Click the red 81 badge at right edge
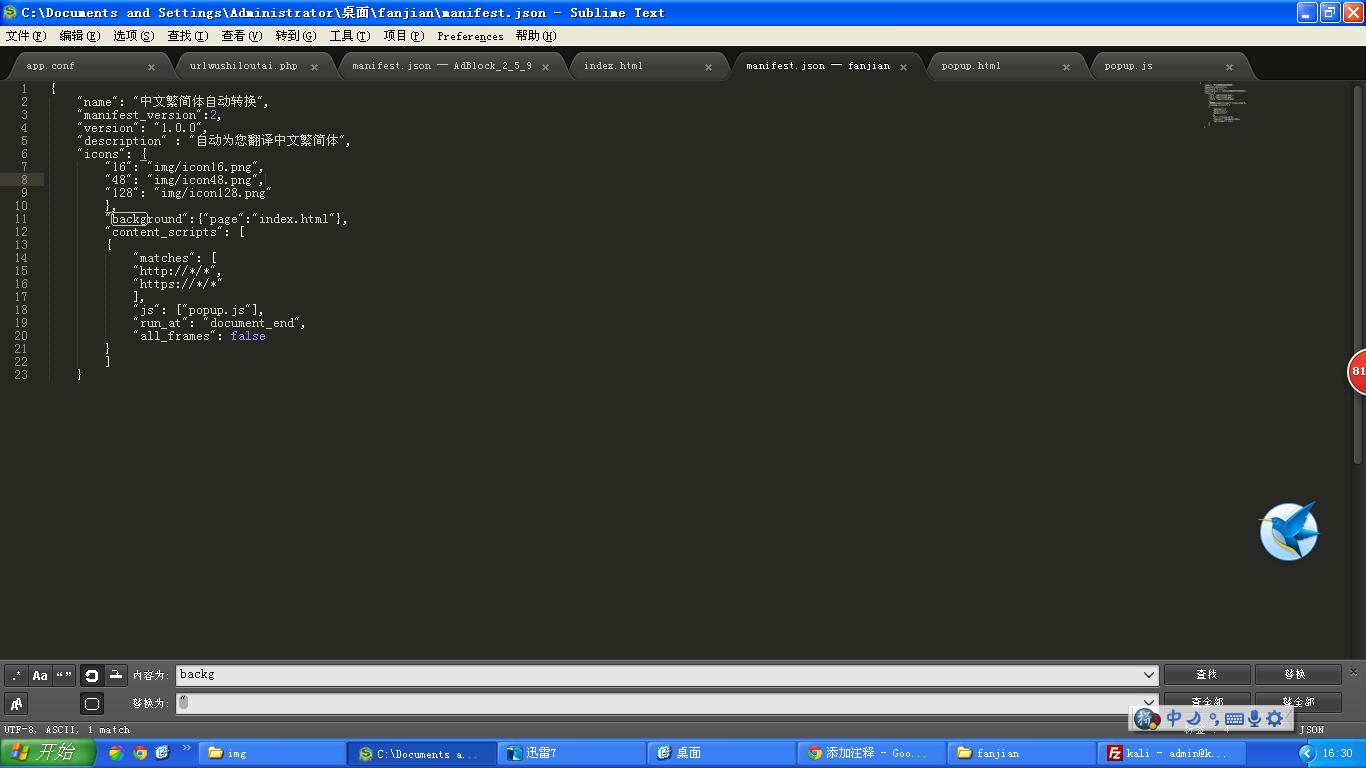The height and width of the screenshot is (768, 1366). click(1357, 371)
